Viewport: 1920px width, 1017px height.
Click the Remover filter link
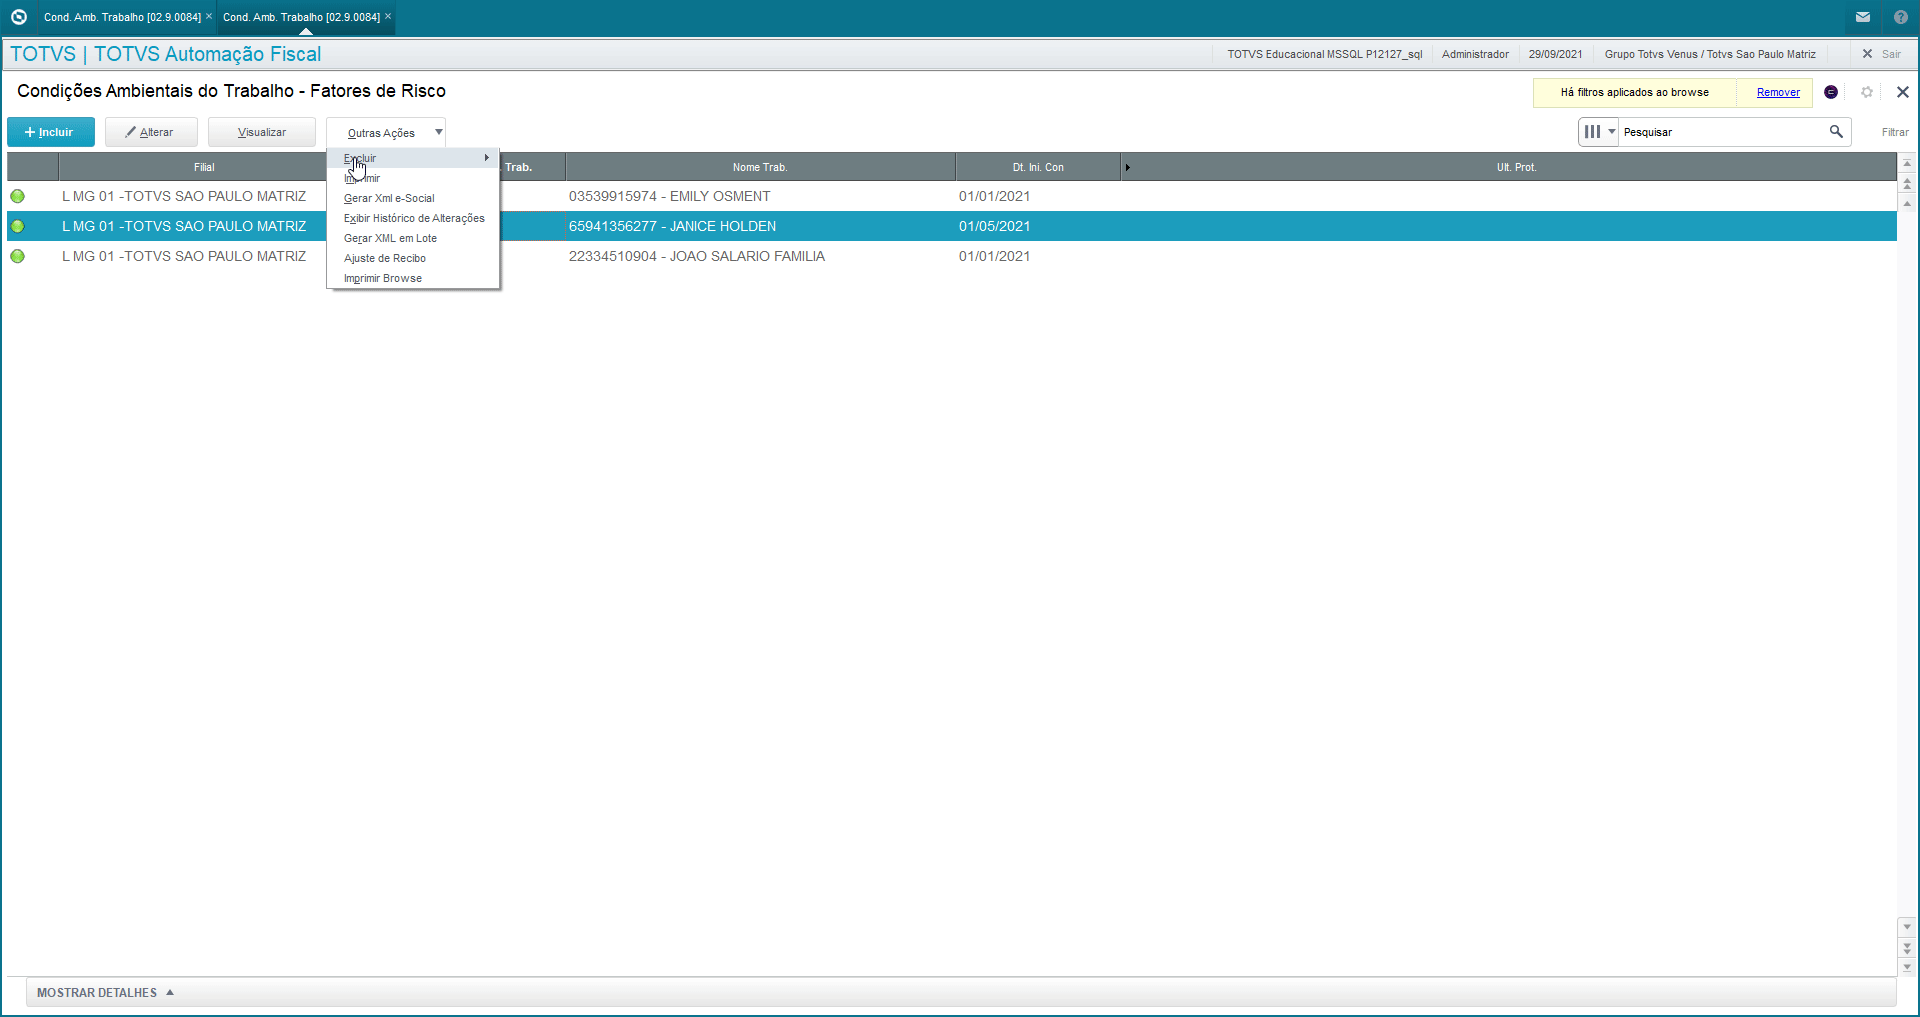(1778, 92)
